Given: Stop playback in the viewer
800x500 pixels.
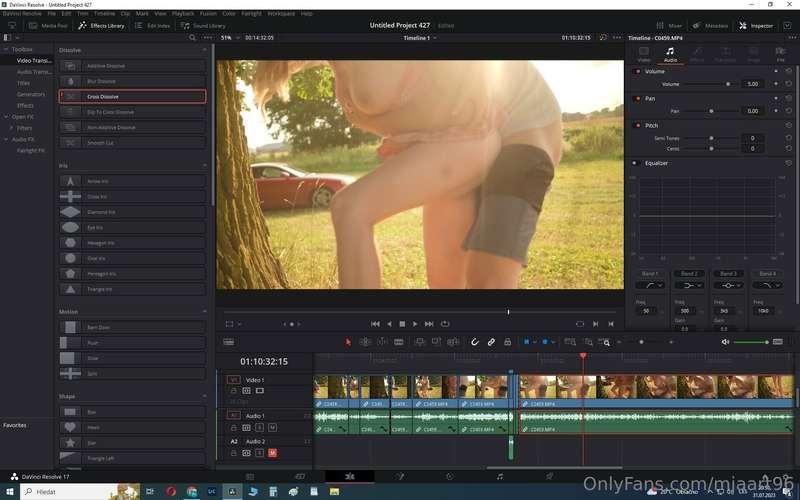Looking at the screenshot, I should (402, 324).
